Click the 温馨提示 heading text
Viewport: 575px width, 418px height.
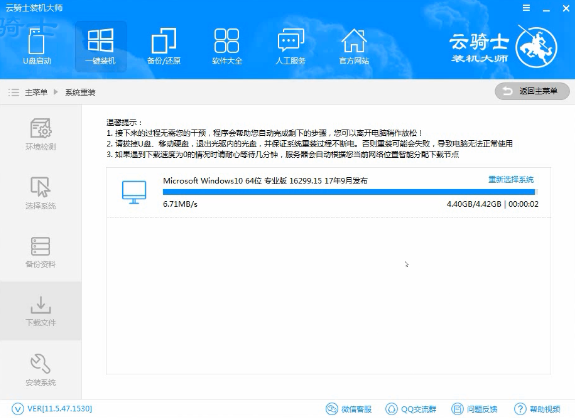(124, 122)
